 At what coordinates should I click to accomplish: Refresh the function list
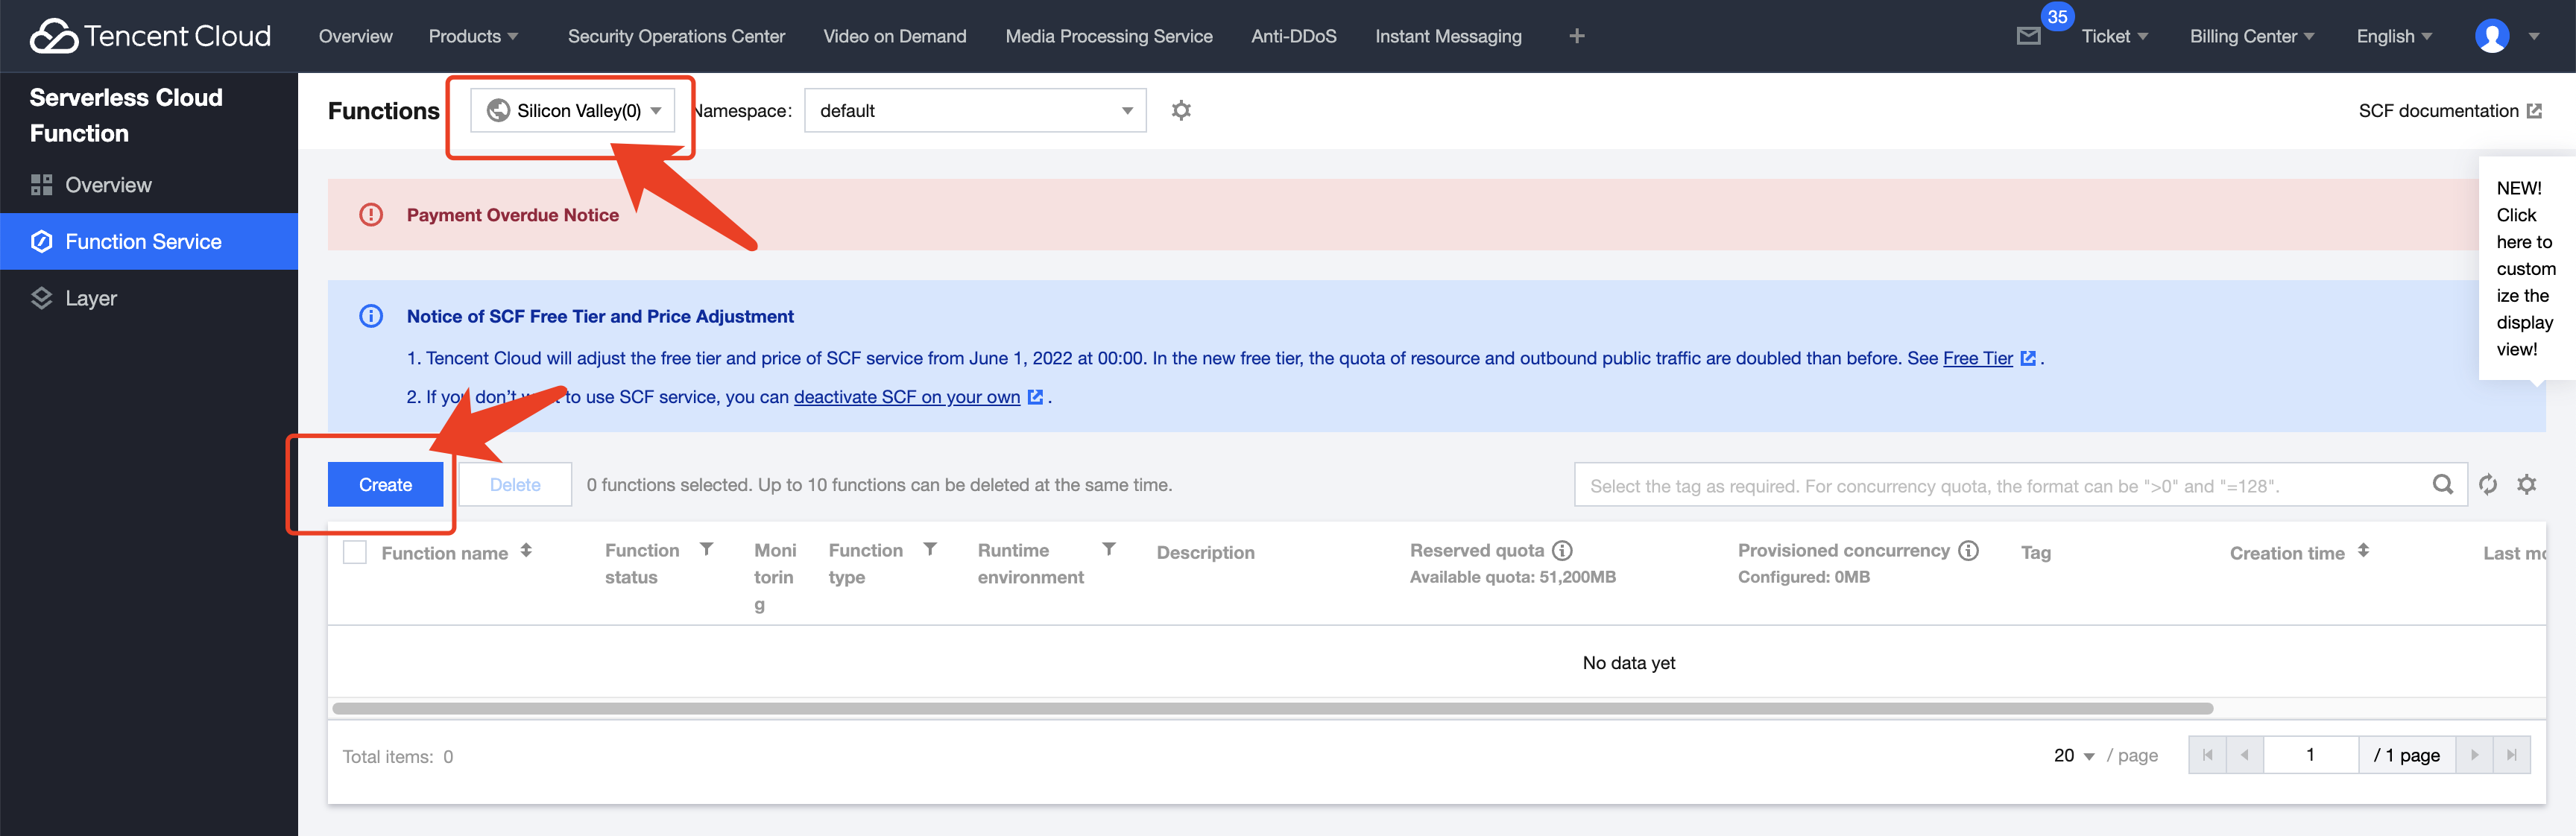(x=2488, y=485)
